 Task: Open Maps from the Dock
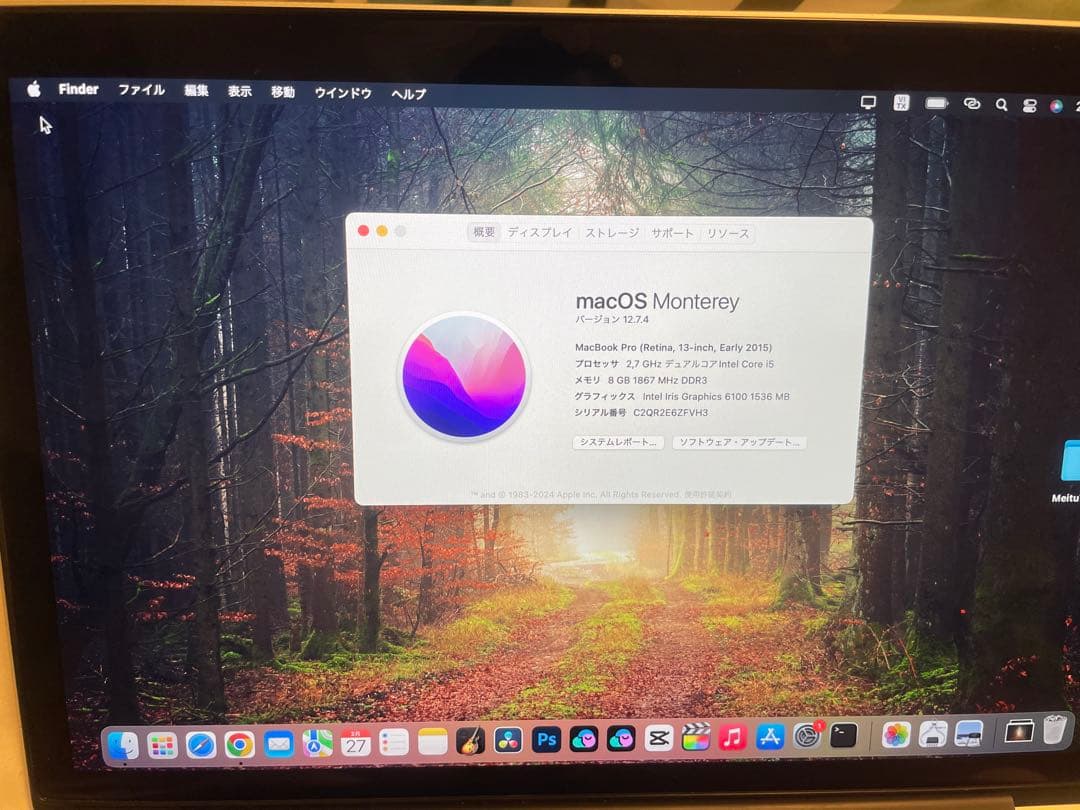click(318, 743)
